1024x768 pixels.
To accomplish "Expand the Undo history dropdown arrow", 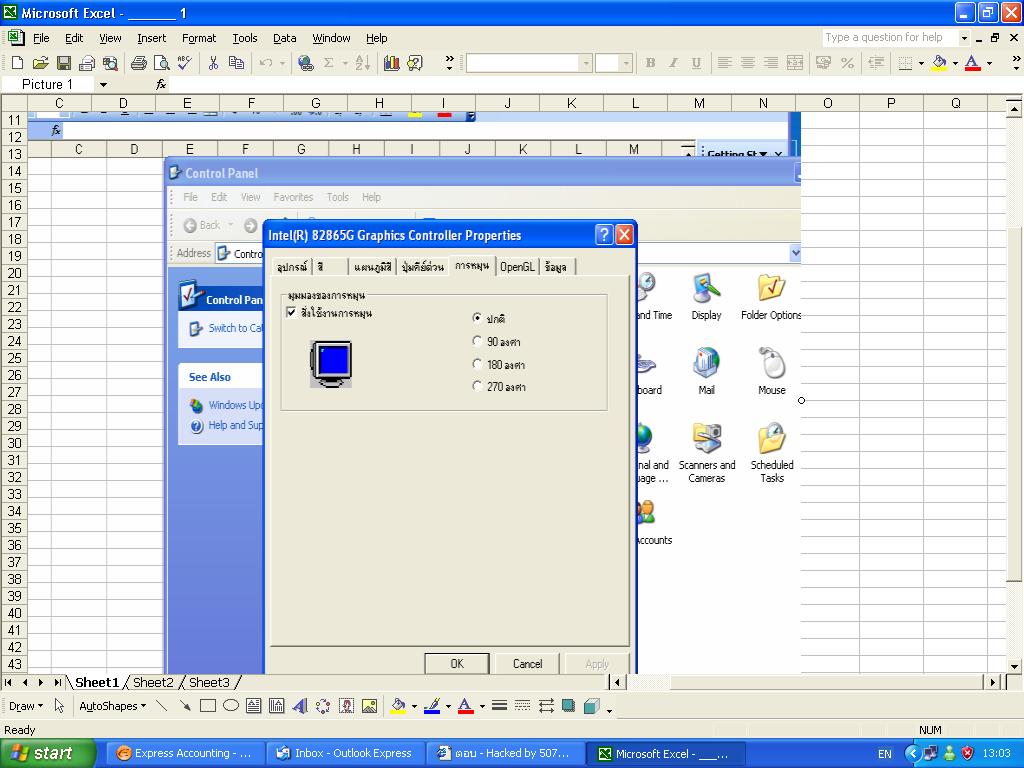I will (282, 63).
